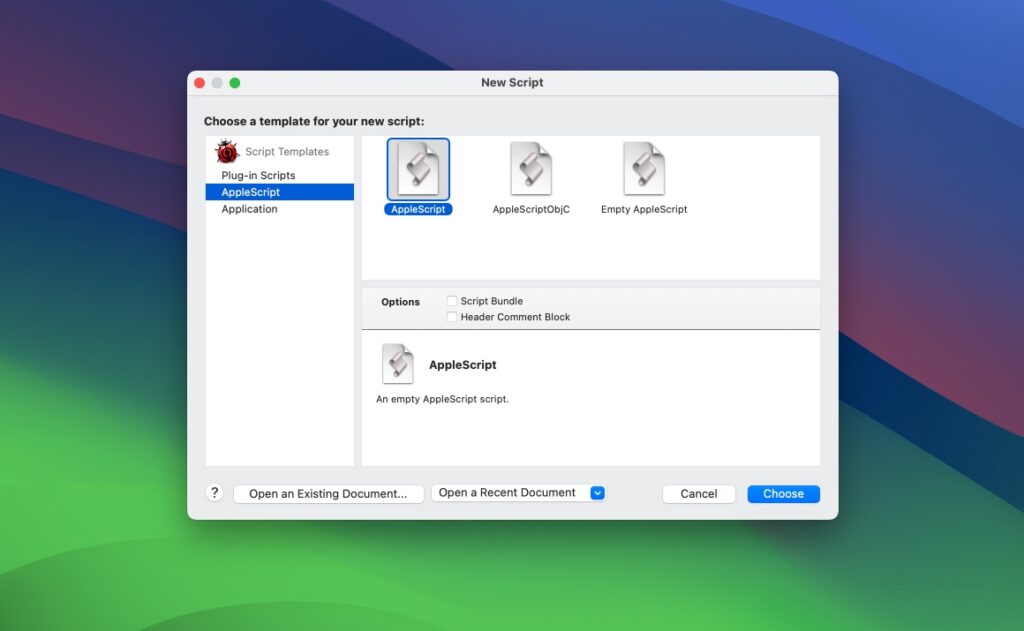Click Open an Existing Document

click(328, 492)
